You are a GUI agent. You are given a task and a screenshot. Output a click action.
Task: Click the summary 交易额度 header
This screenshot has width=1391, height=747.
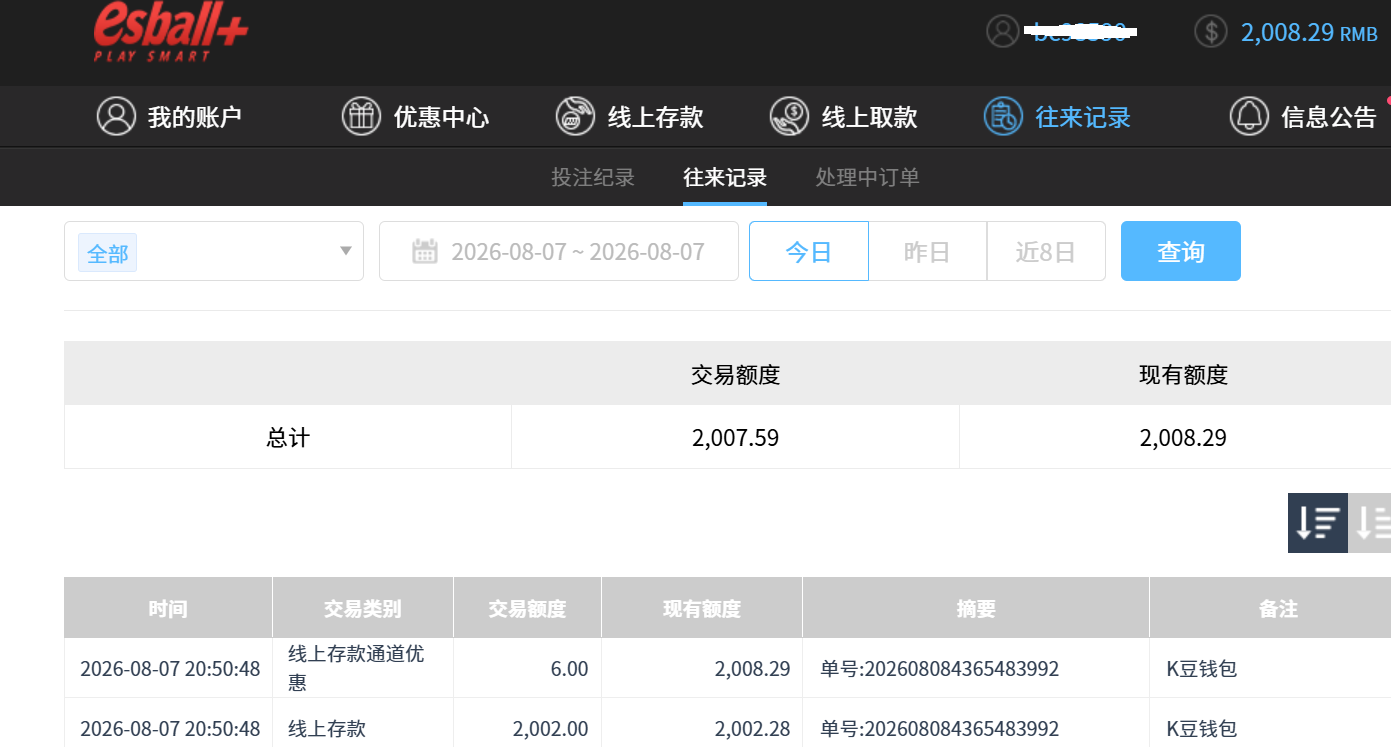pyautogui.click(x=735, y=375)
